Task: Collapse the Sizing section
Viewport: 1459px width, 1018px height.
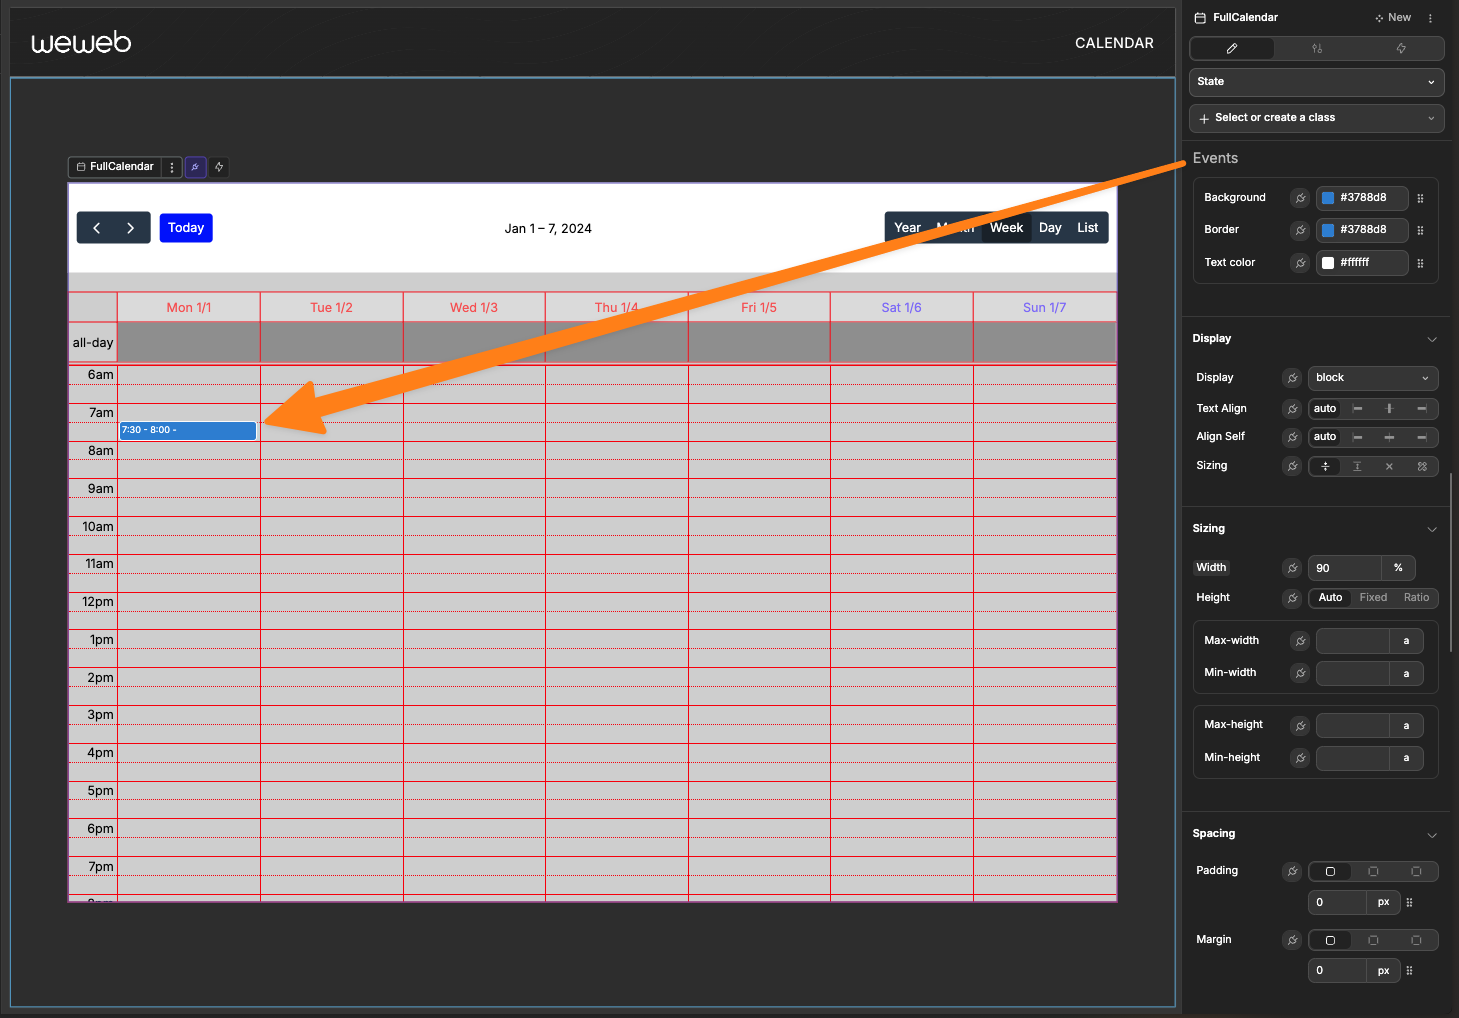Action: [x=1431, y=529]
